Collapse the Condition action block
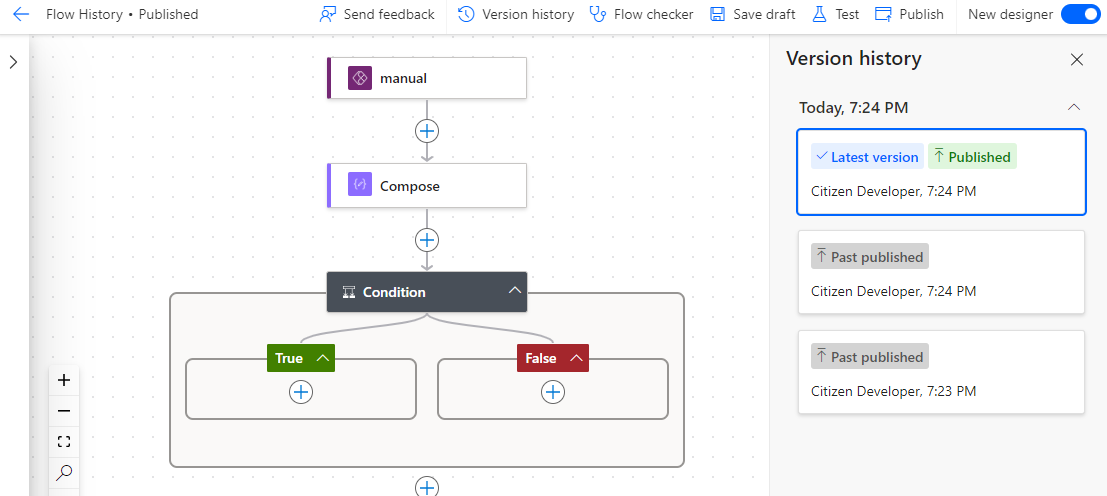The image size is (1107, 496). [x=515, y=291]
